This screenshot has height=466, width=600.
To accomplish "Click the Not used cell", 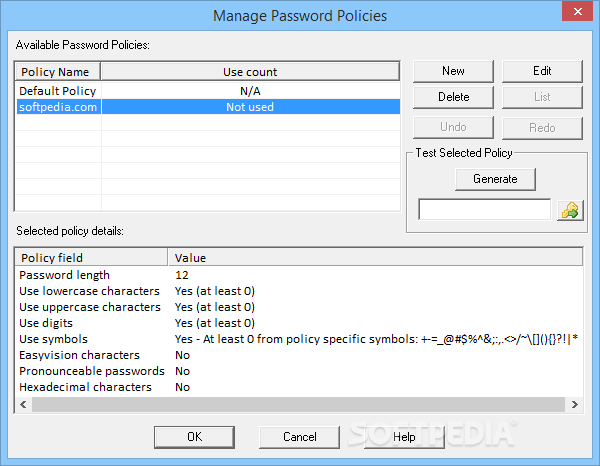I will [250, 107].
